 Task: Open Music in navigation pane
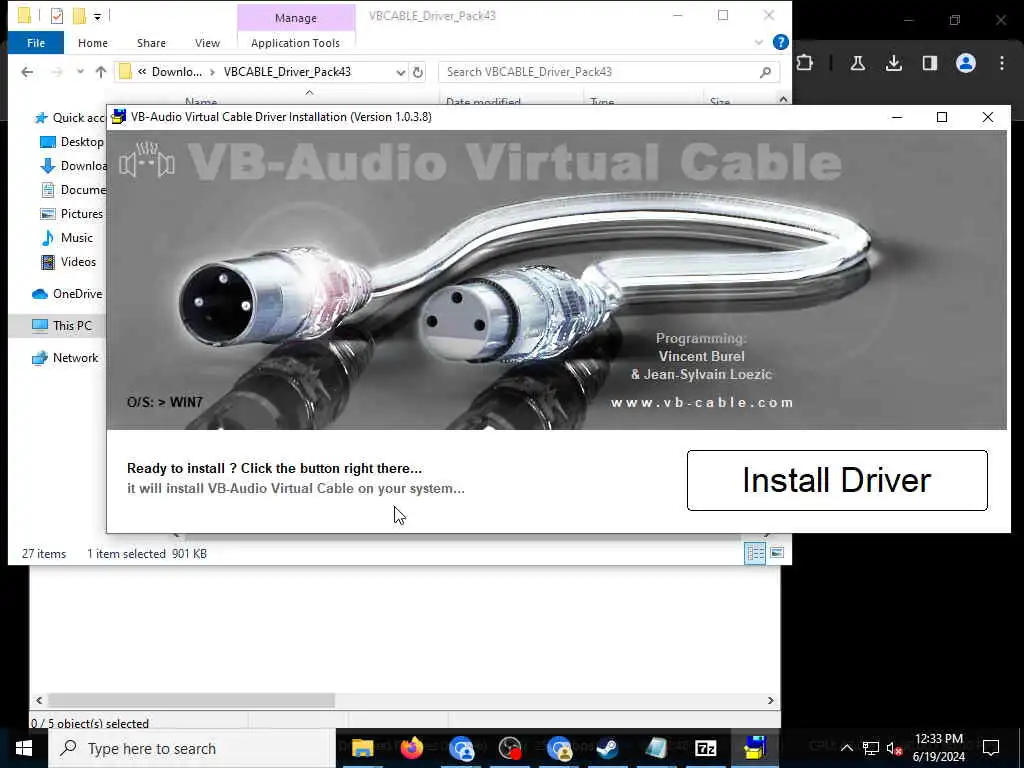click(67, 238)
